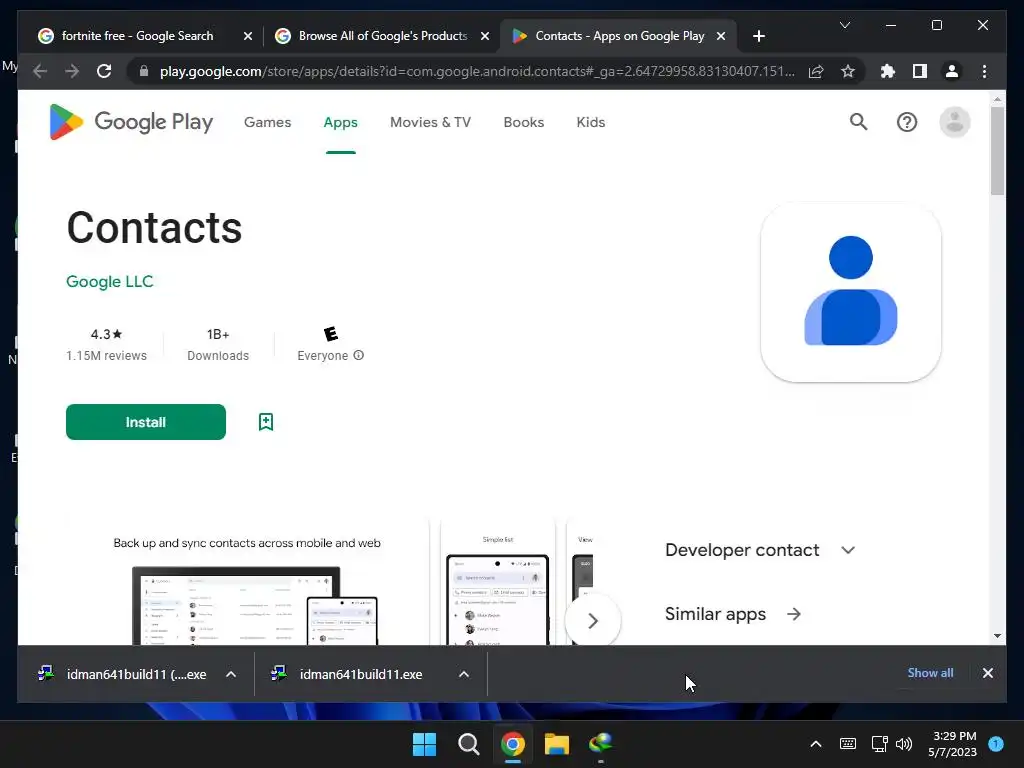Open the Games section

[x=267, y=122]
